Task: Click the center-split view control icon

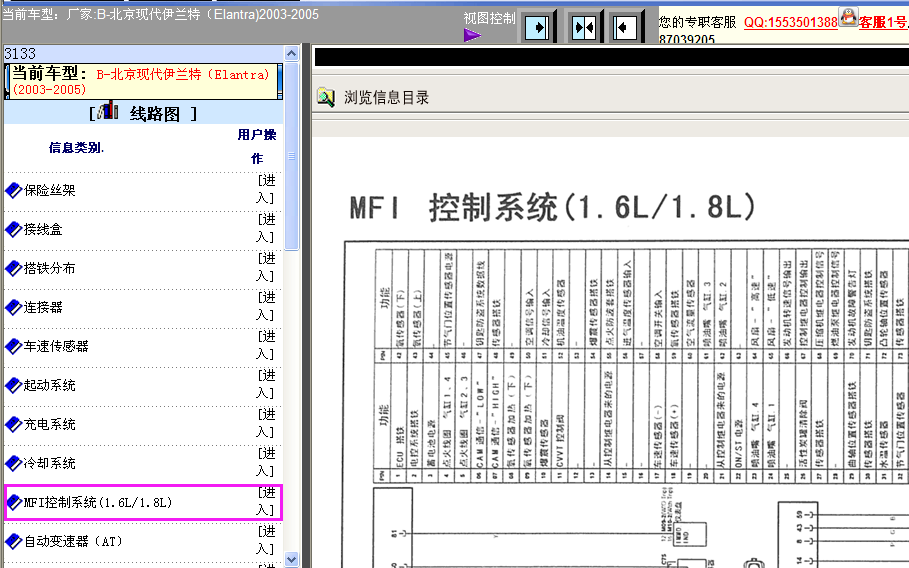Action: 583,27
